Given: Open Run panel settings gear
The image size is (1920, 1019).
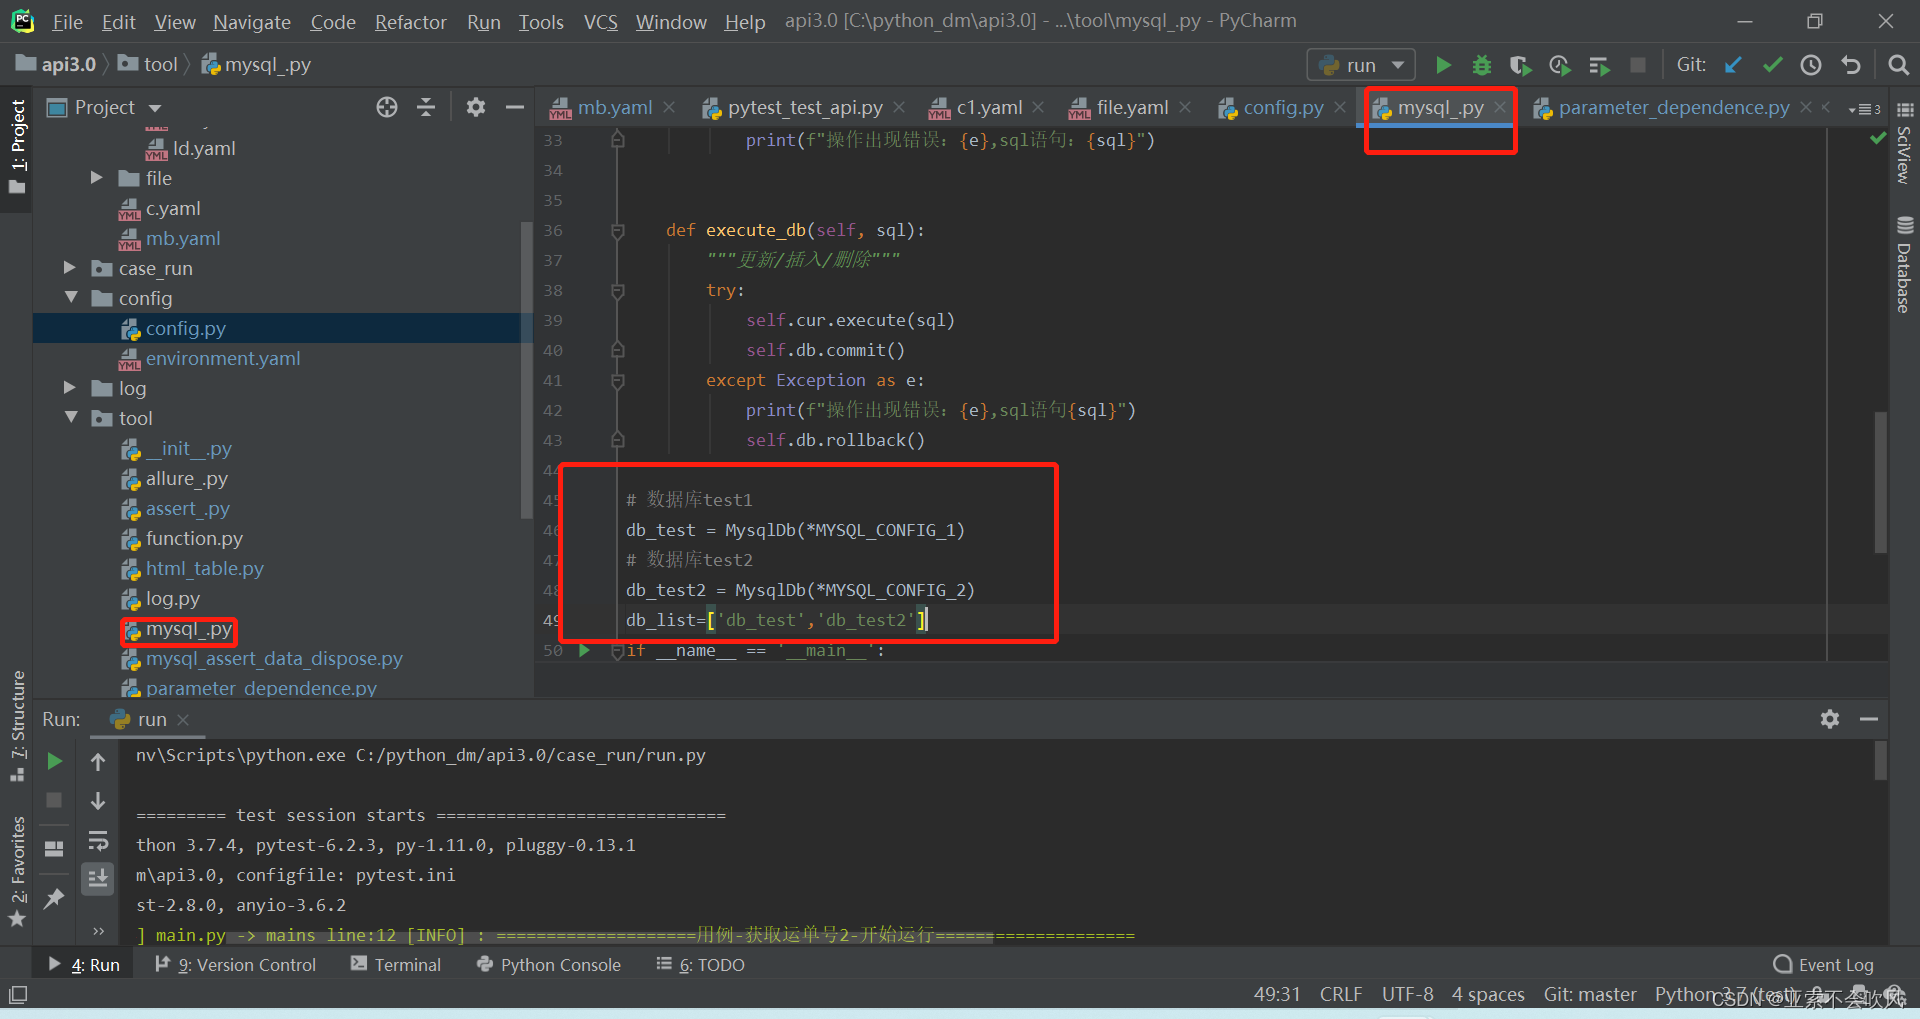Looking at the screenshot, I should click(1830, 719).
